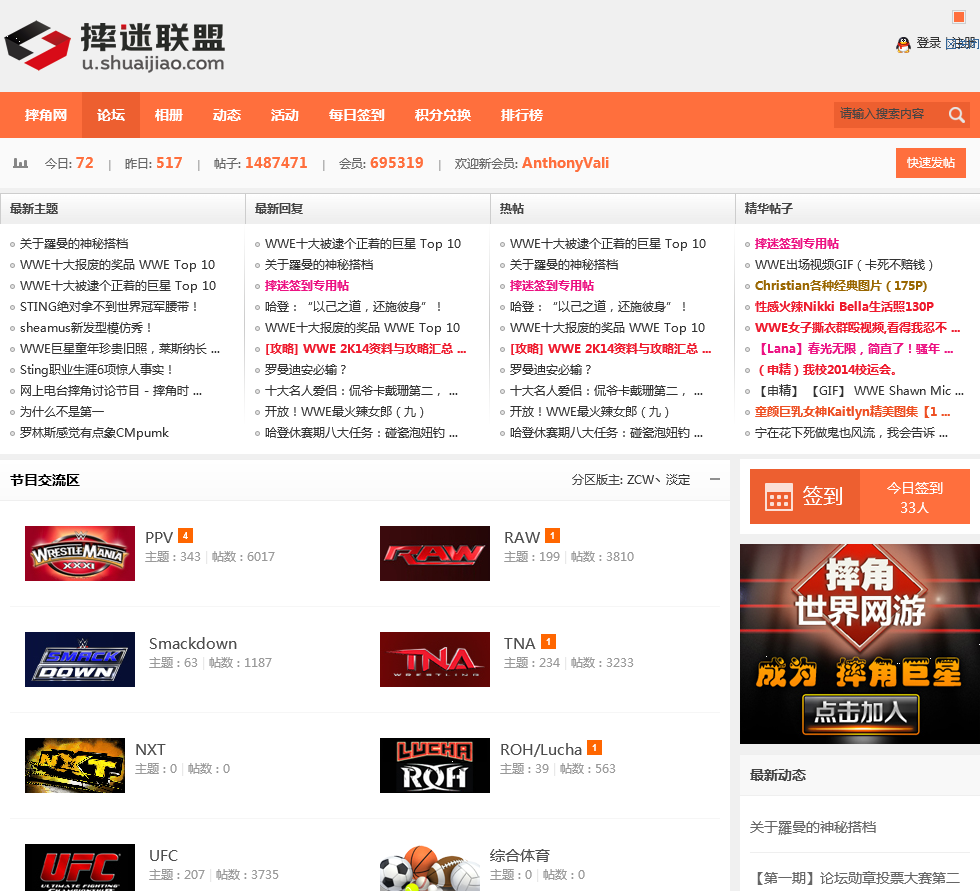Image resolution: width=980 pixels, height=891 pixels.
Task: Open 积分兑换 in the navigation bar
Action: [x=442, y=115]
